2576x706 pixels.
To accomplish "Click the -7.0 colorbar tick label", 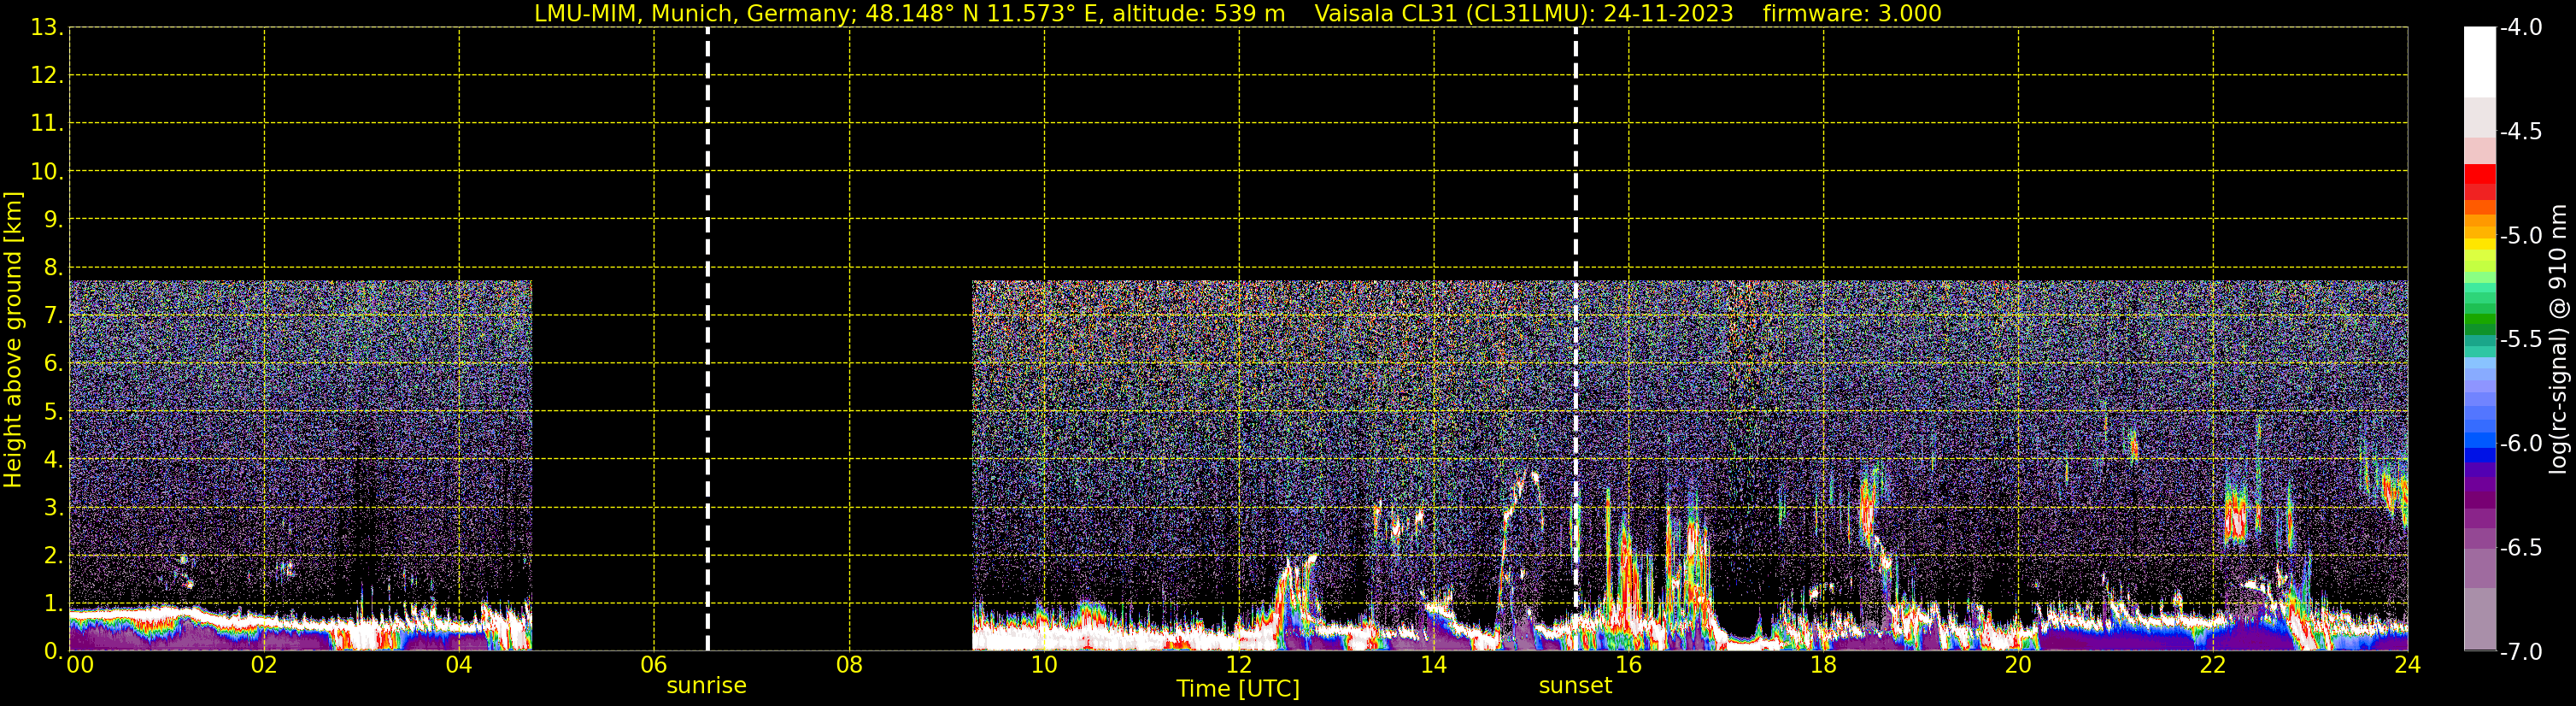I will [x=2521, y=651].
